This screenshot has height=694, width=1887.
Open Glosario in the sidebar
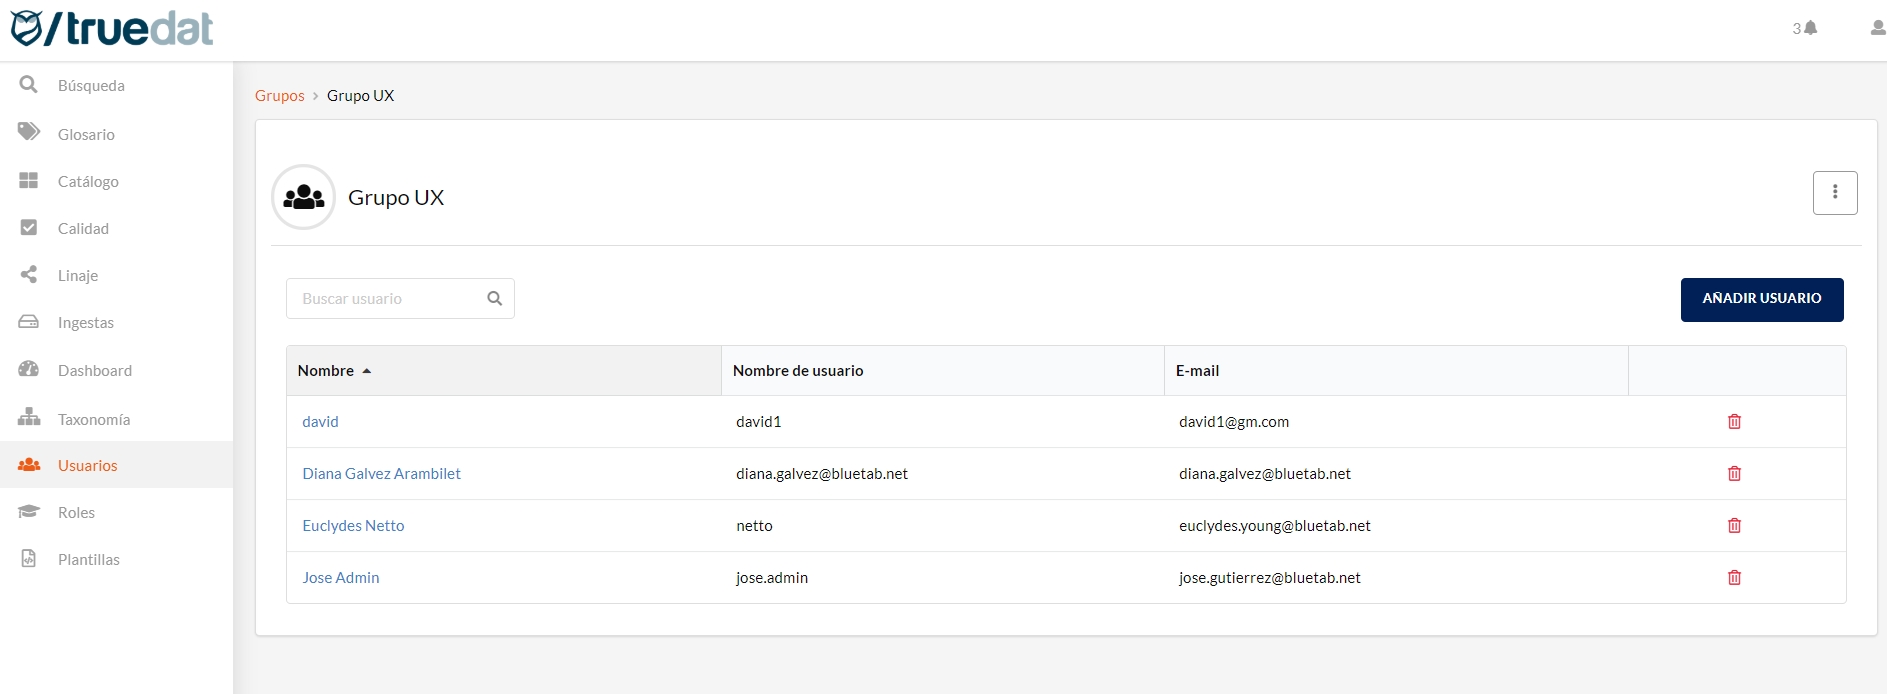(86, 135)
